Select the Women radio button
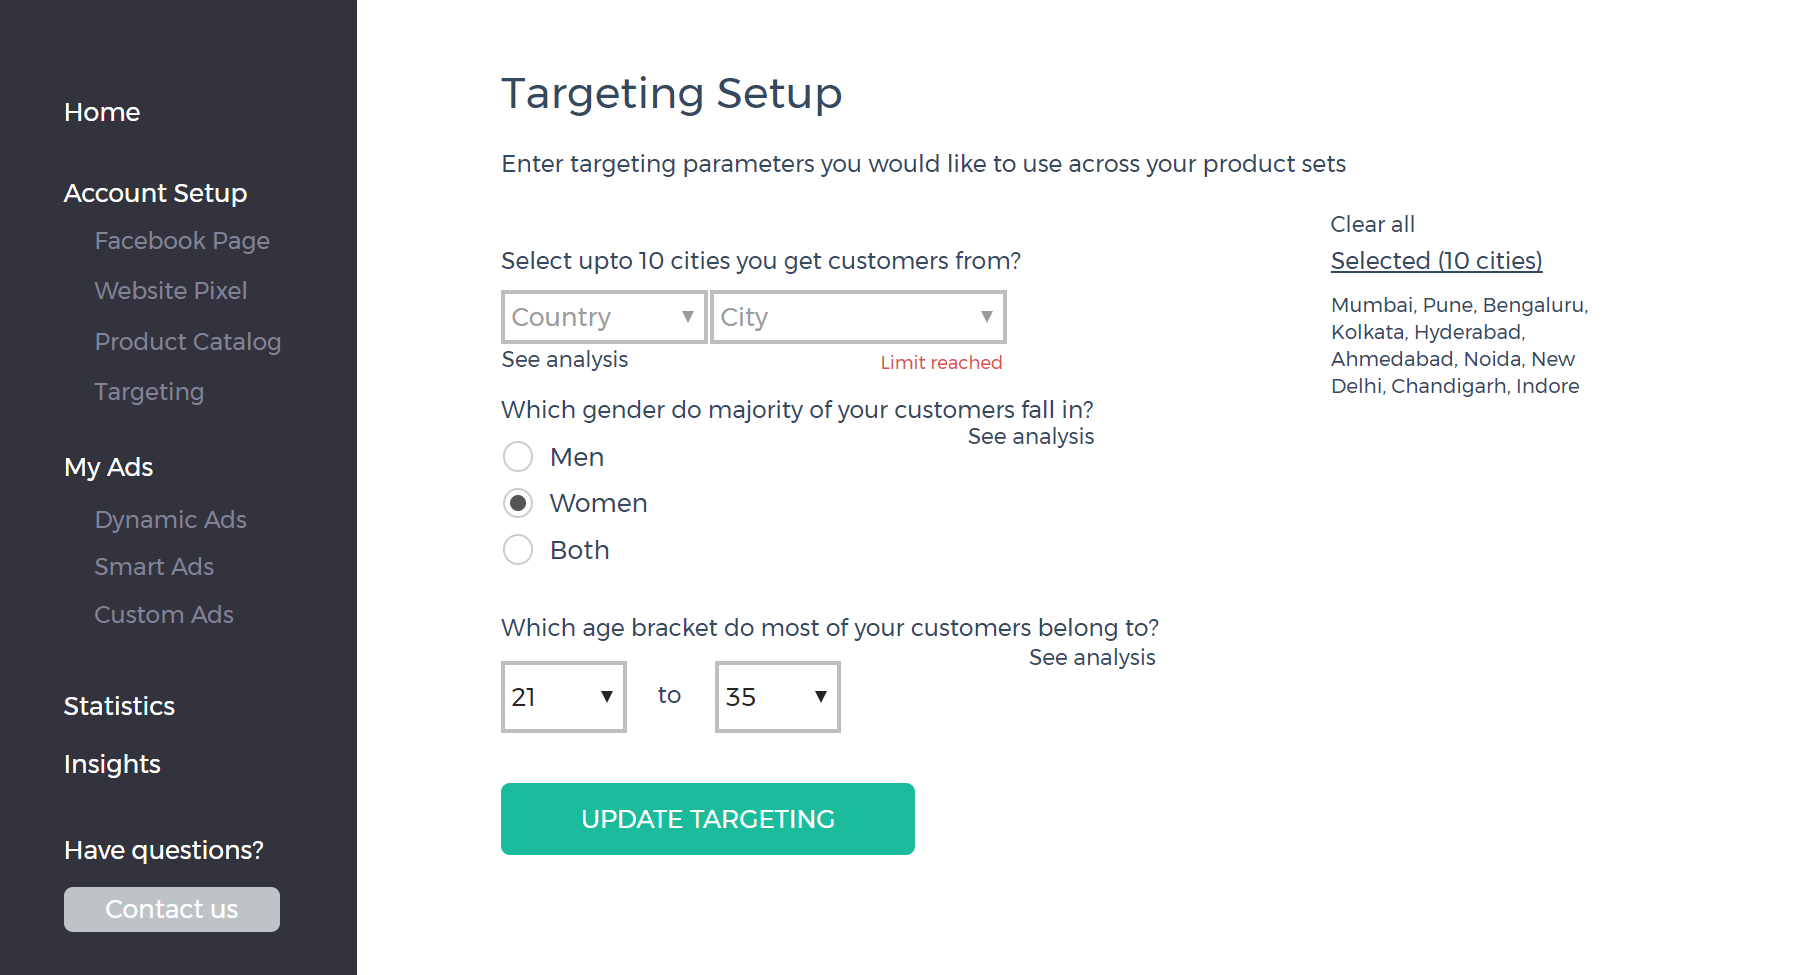The image size is (1809, 975). (x=518, y=503)
